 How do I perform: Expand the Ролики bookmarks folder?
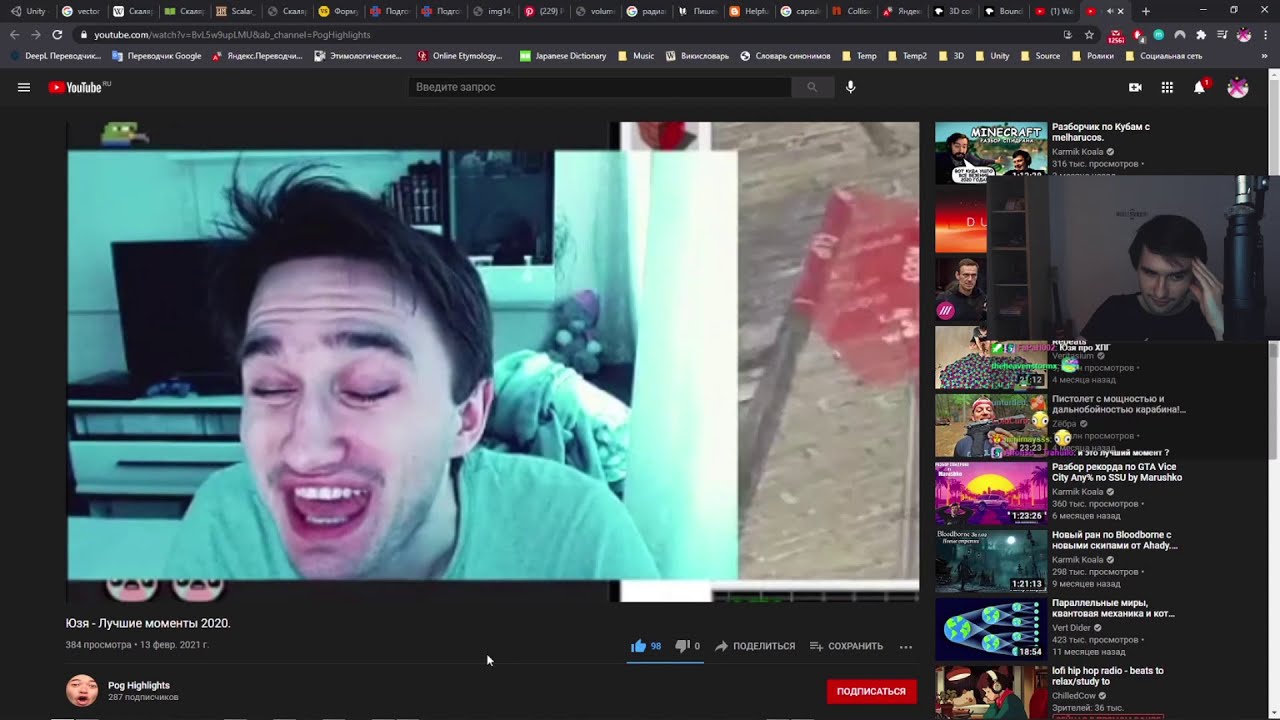pos(1092,56)
